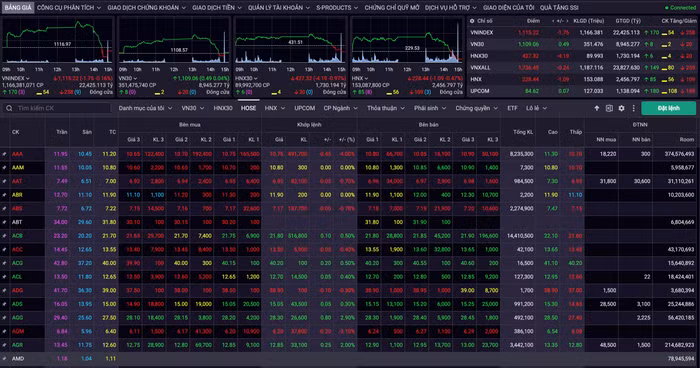Image resolution: width=700 pixels, height=368 pixels.
Task: Pin the AMD stock row
Action: coord(4,358)
